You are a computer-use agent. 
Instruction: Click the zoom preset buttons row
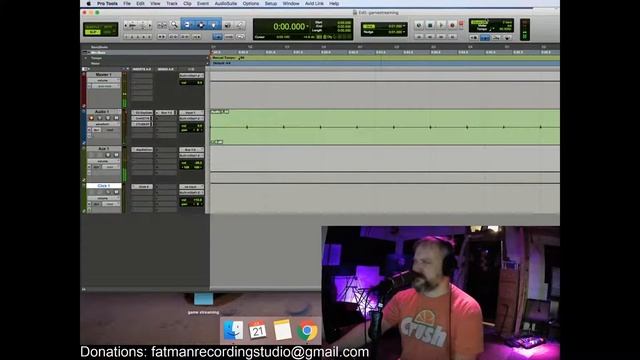138,37
